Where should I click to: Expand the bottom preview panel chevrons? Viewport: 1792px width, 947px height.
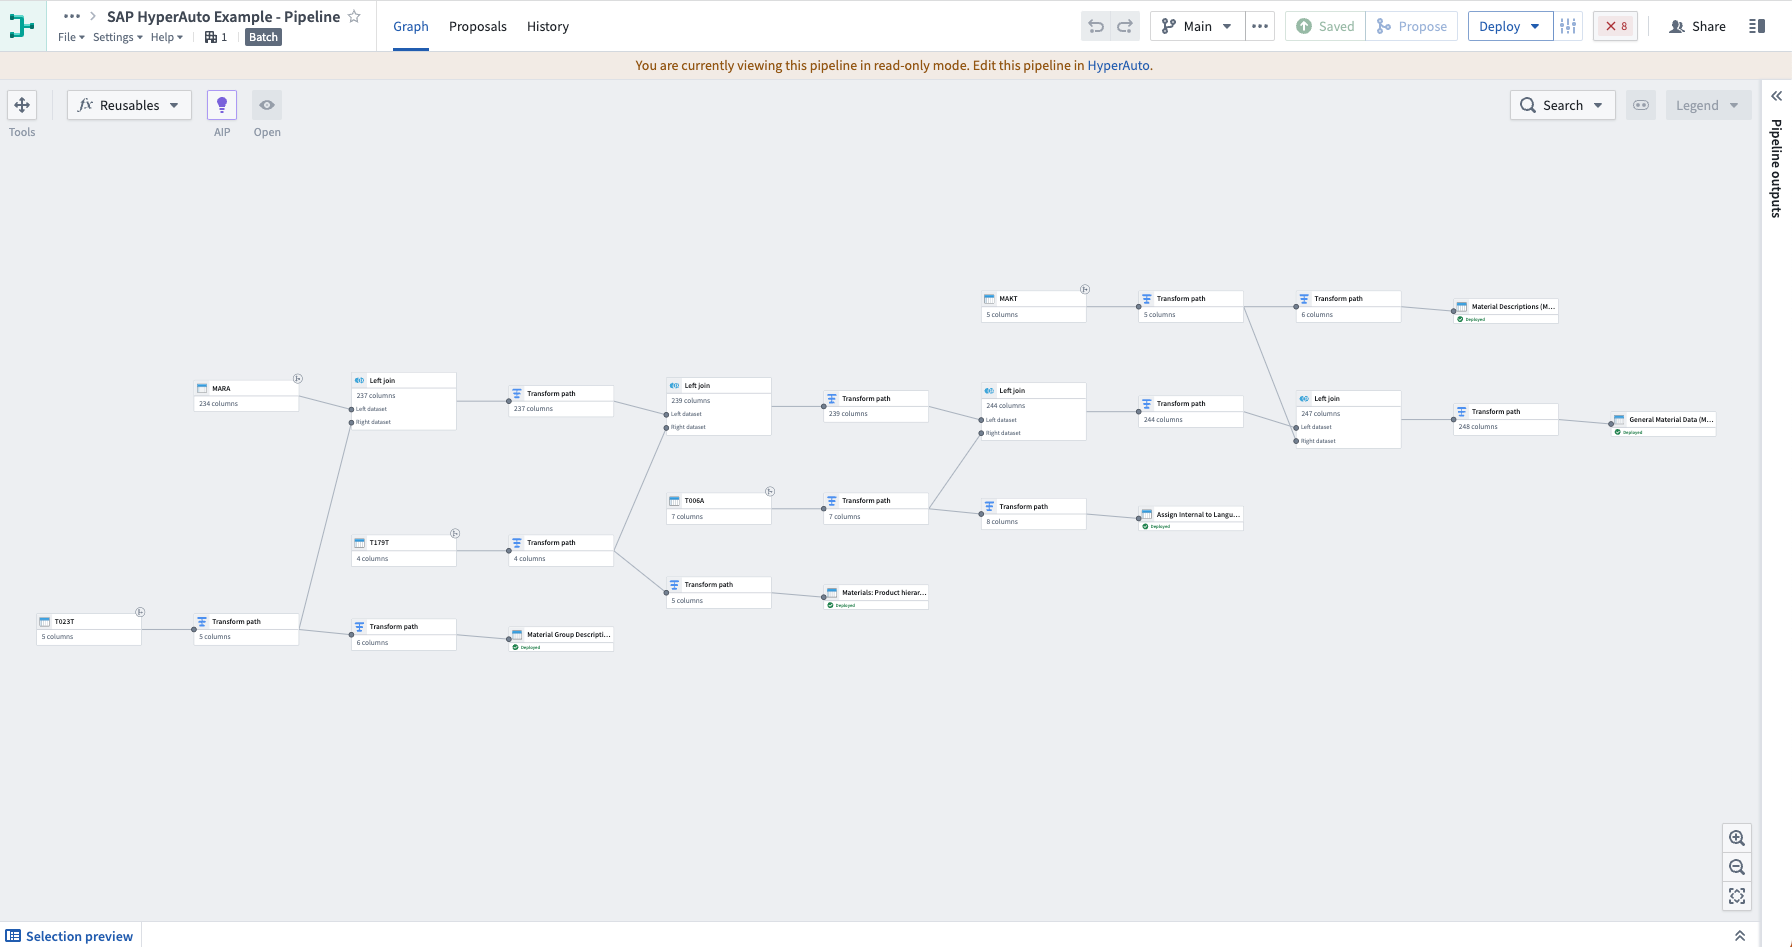pyautogui.click(x=1740, y=936)
